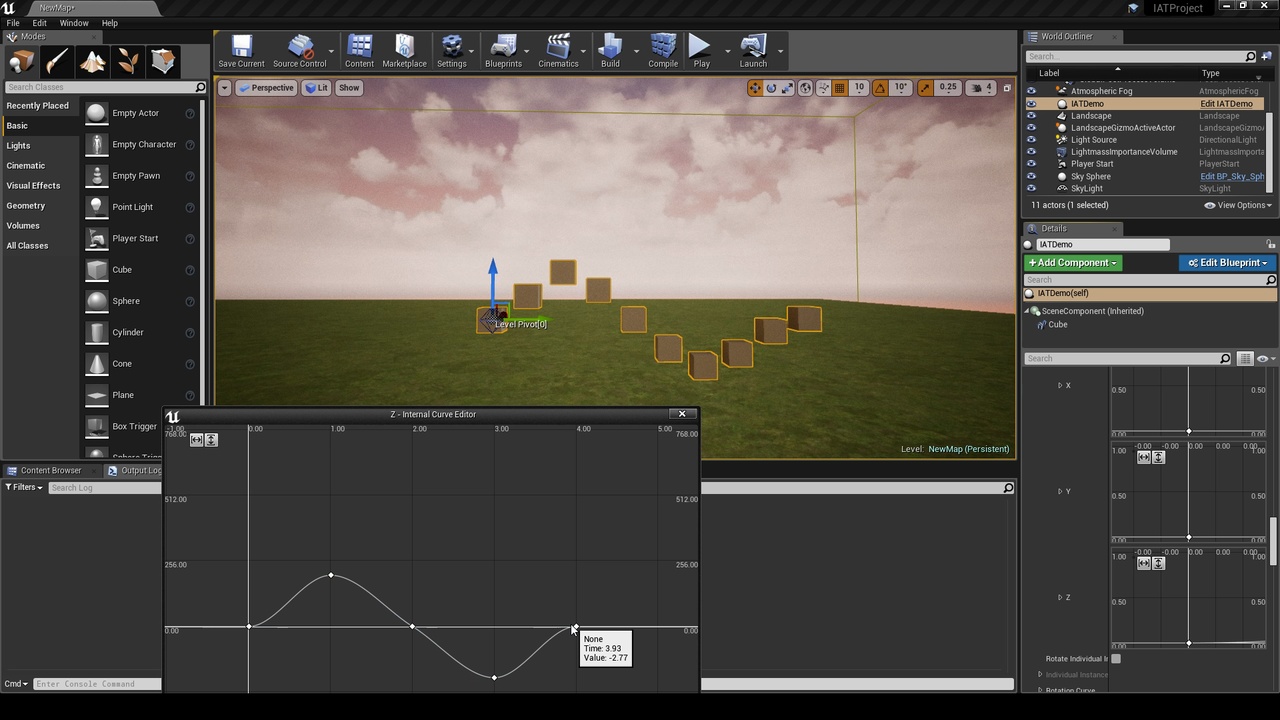1280x720 pixels.
Task: Open the Help menu
Action: [110, 23]
